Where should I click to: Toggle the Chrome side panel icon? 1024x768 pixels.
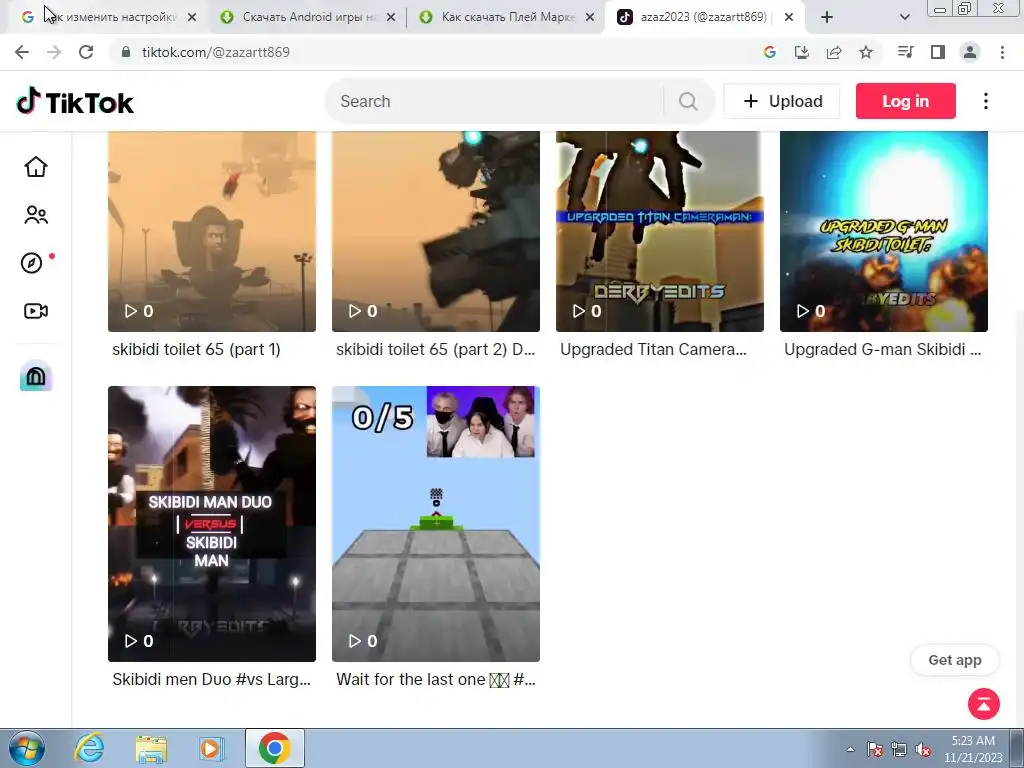(938, 52)
